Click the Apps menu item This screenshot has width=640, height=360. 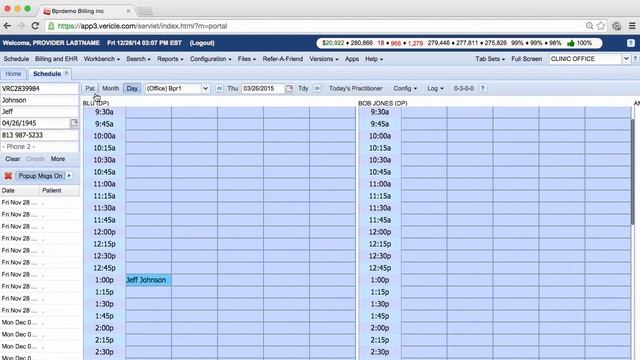[x=351, y=59]
